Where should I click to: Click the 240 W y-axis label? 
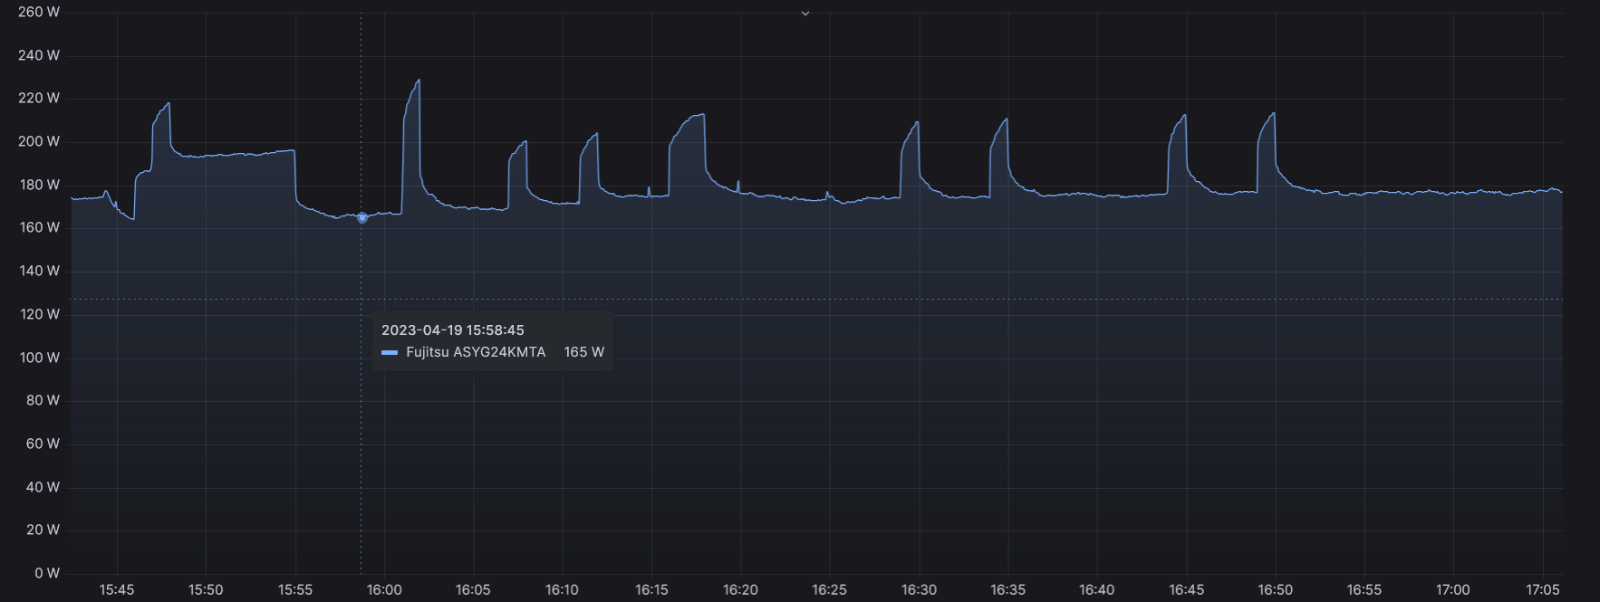pyautogui.click(x=39, y=55)
